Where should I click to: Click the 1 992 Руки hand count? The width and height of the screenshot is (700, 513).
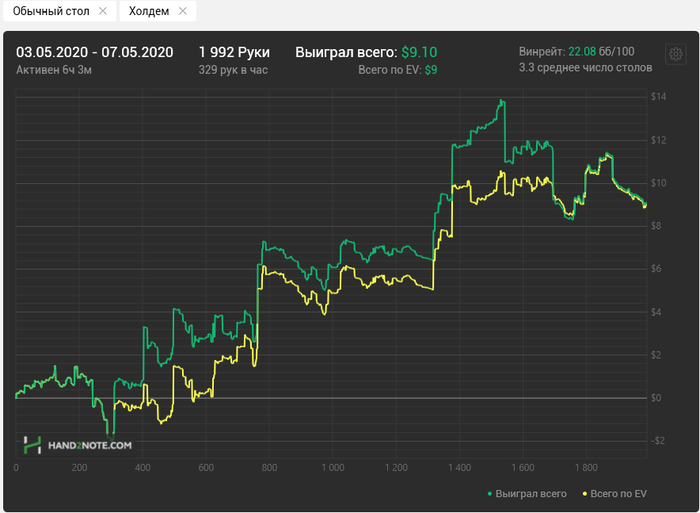[x=234, y=52]
